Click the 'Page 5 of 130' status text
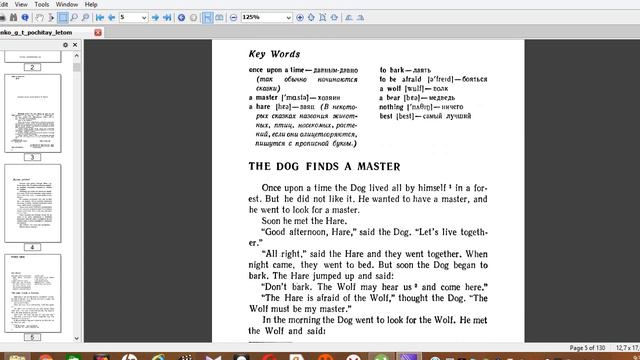 [x=587, y=348]
